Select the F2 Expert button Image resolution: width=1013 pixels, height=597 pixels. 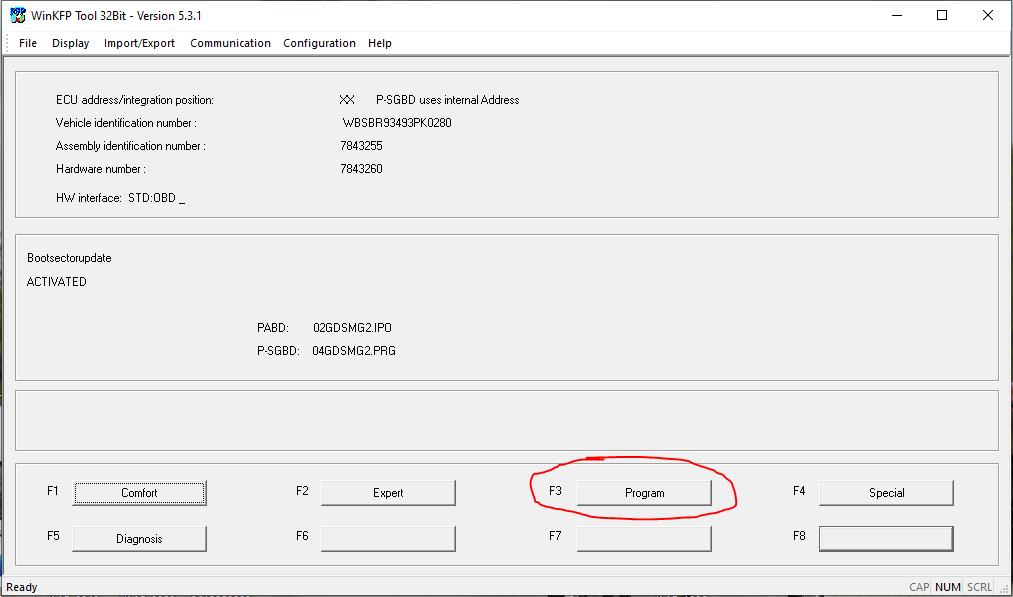point(388,493)
